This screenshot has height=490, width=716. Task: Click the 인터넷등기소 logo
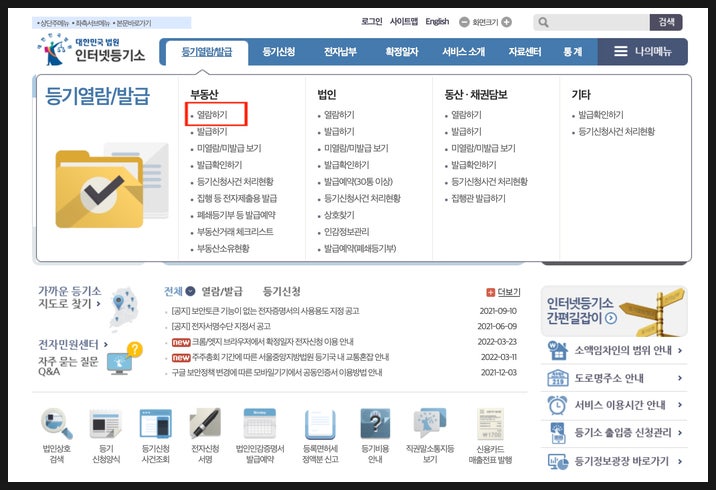(x=91, y=49)
